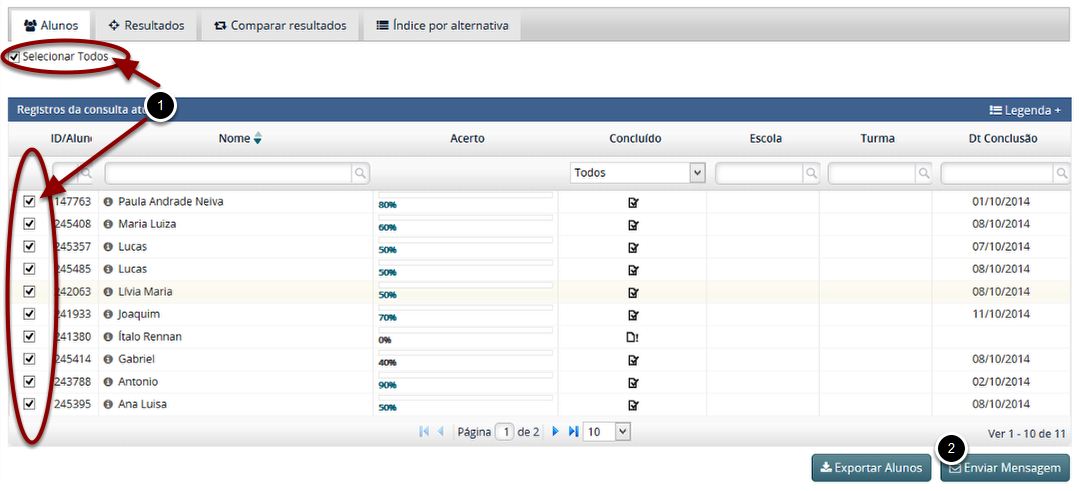The width and height of the screenshot is (1080, 491).
Task: Uncheck the checkbox for Antonio's row
Action: [29, 382]
